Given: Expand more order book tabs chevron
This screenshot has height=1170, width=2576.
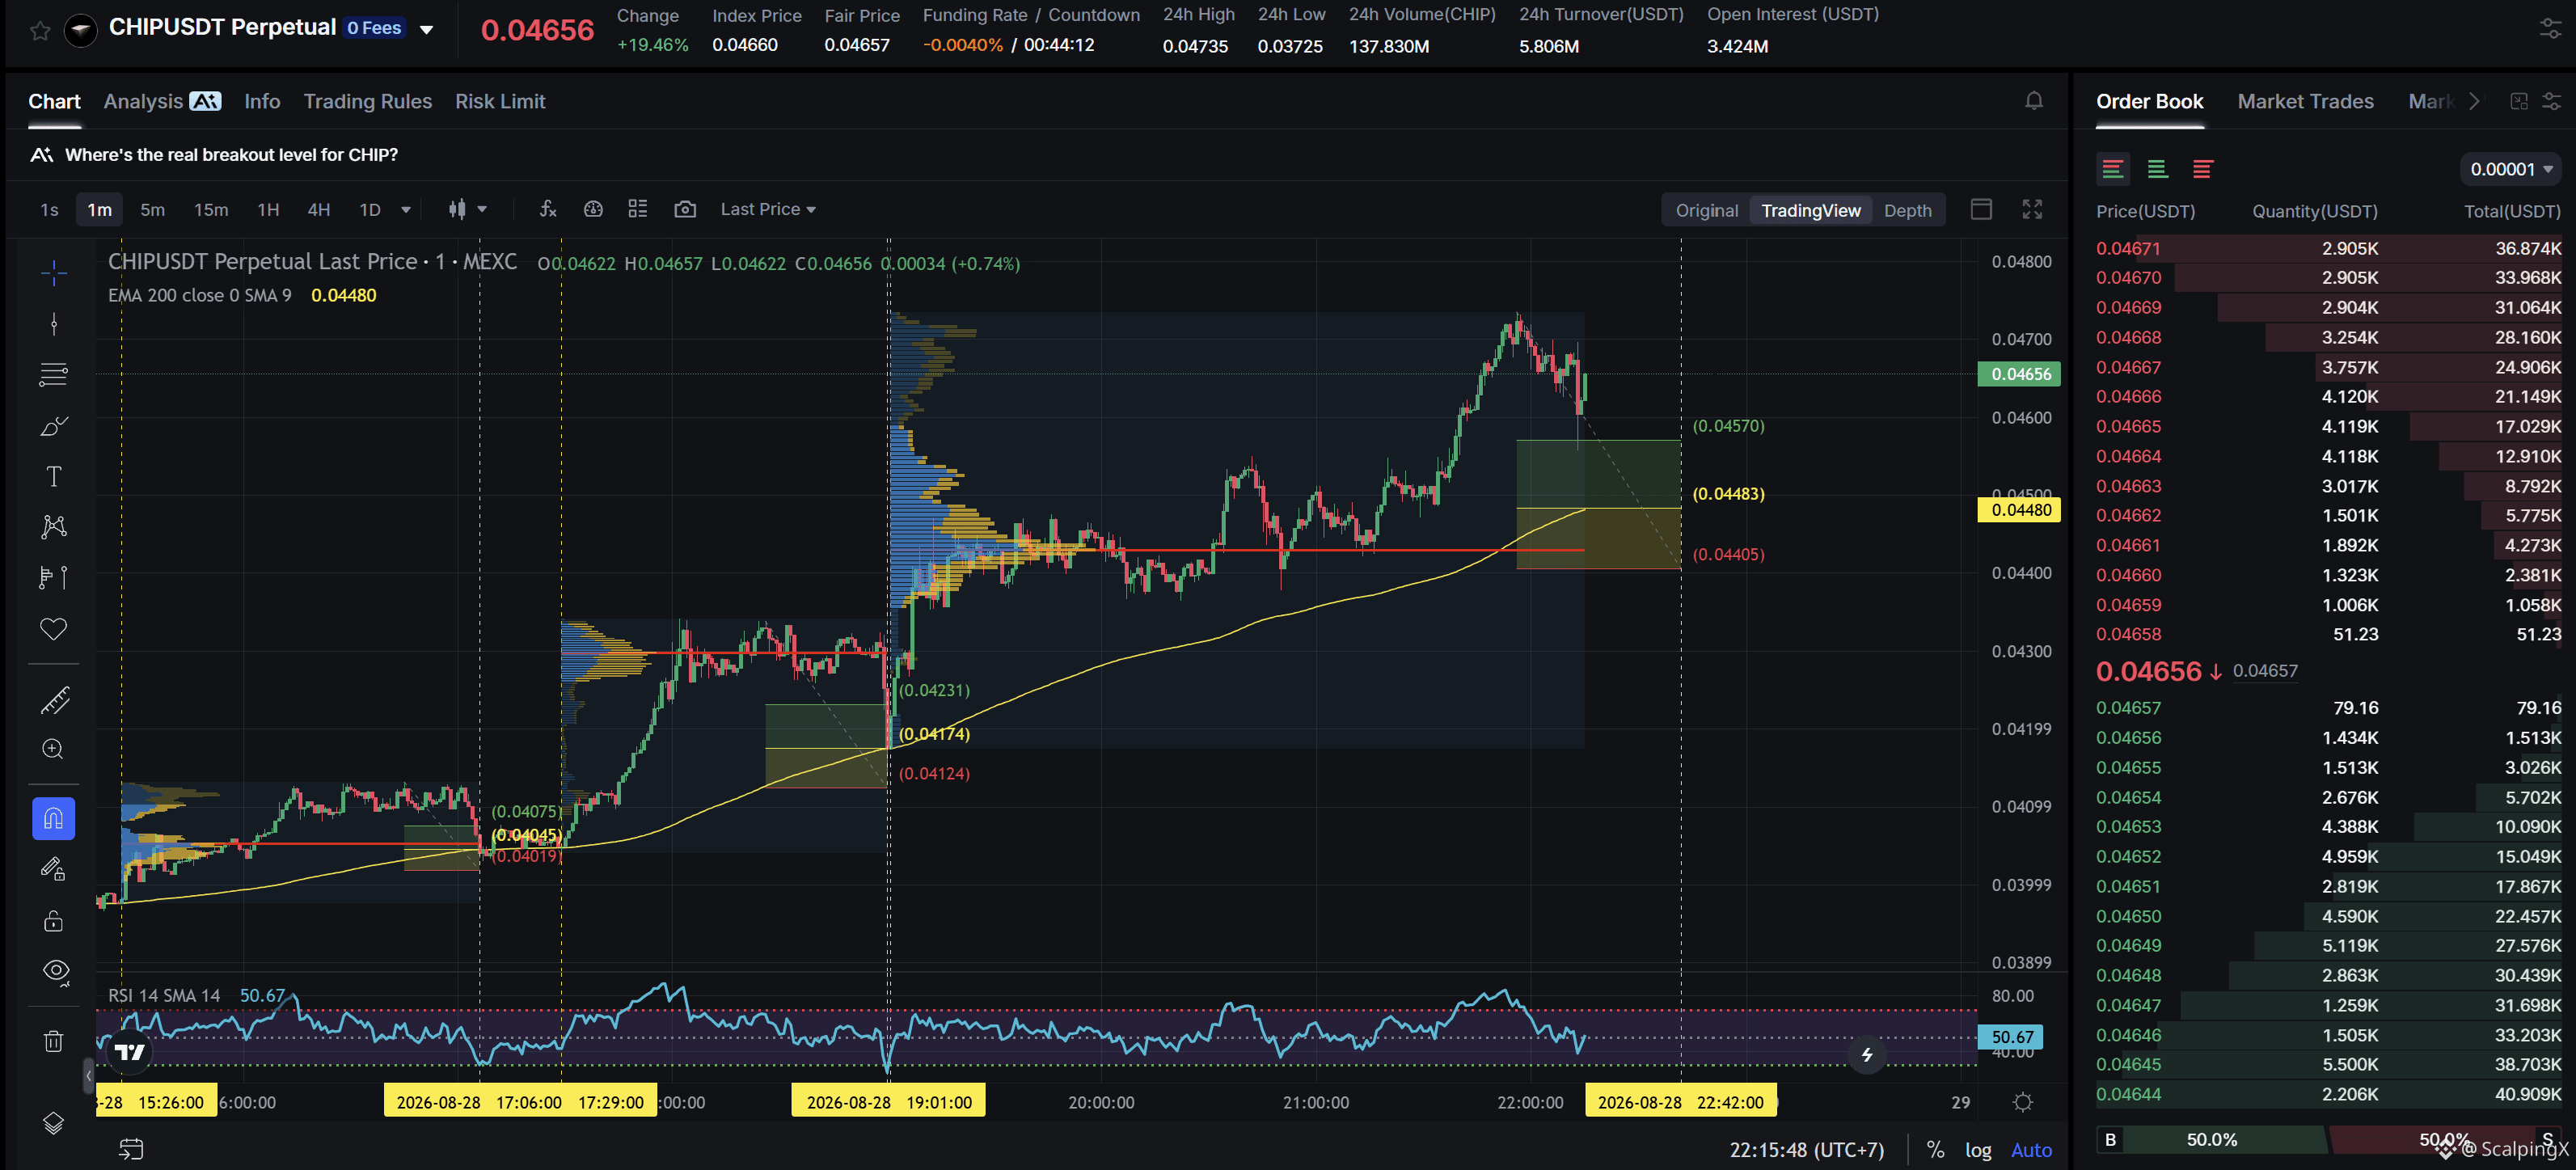Looking at the screenshot, I should pos(2474,101).
